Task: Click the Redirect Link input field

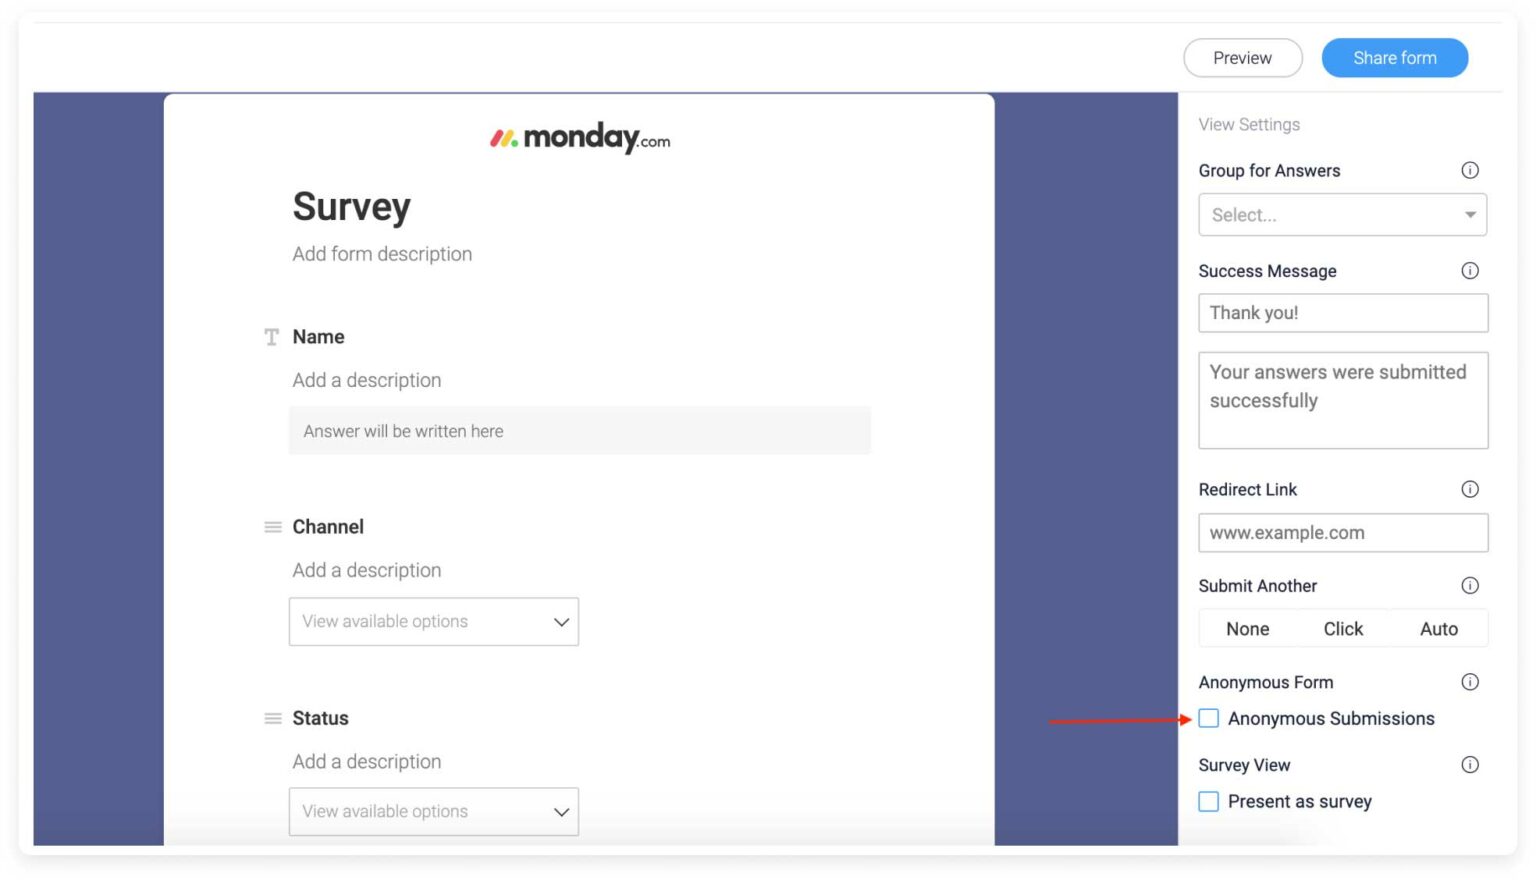Action: [1343, 532]
